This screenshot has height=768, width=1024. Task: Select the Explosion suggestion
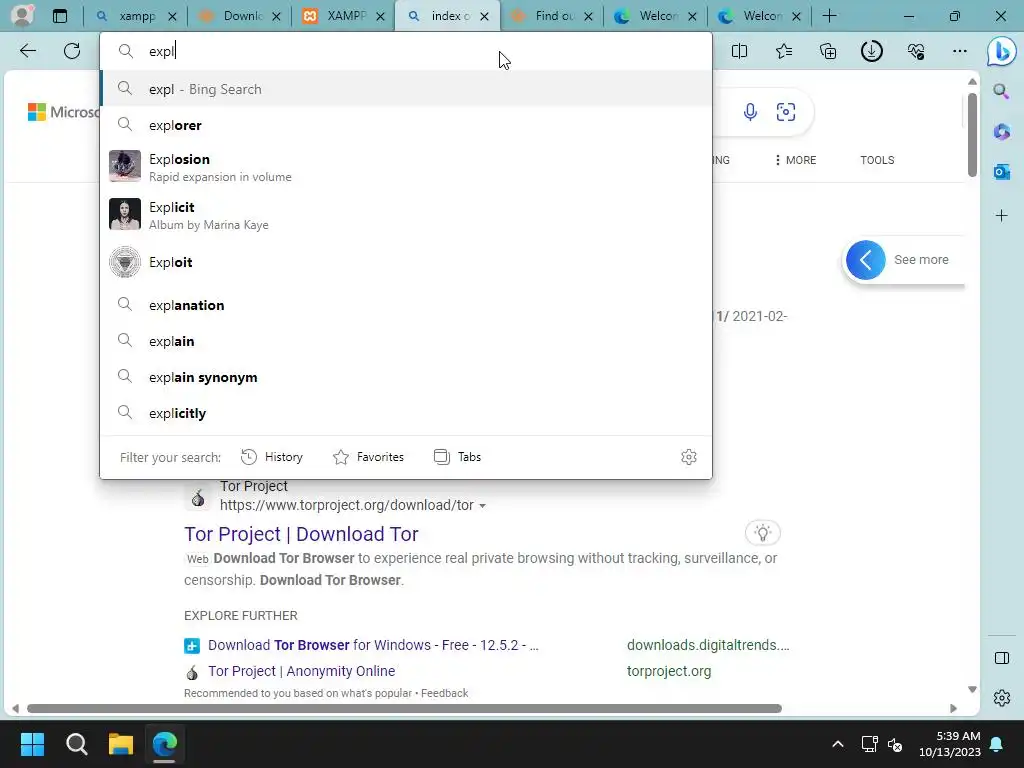pos(406,167)
